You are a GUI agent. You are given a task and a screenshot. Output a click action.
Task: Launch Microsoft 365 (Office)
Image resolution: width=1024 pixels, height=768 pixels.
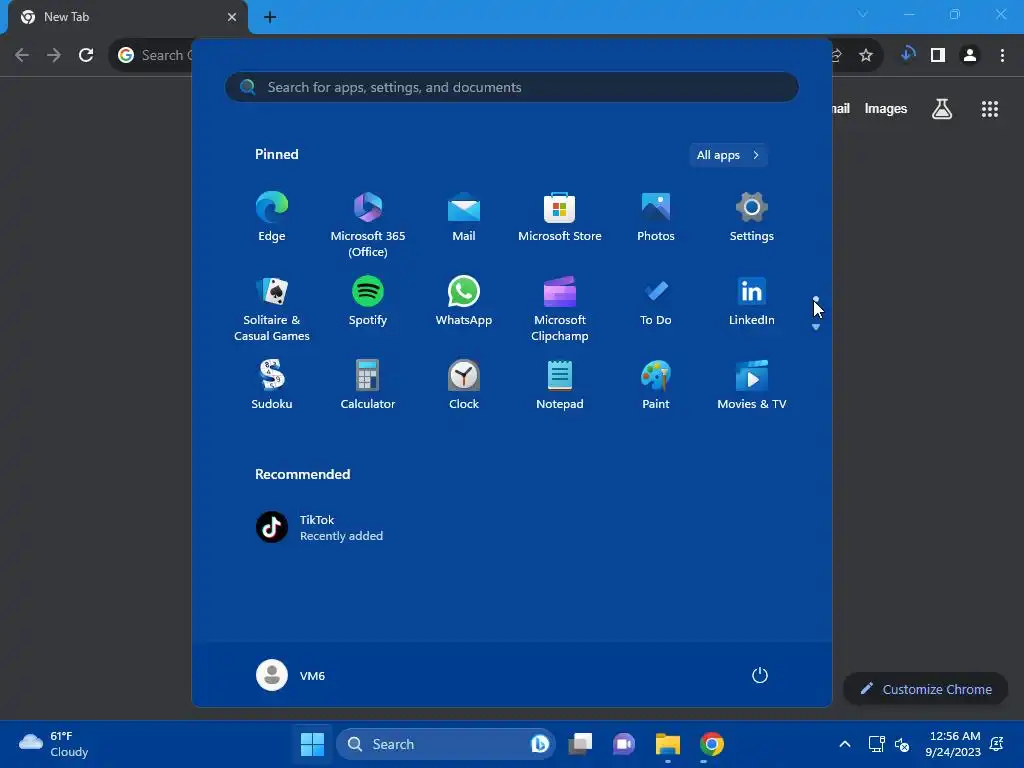coord(368,225)
